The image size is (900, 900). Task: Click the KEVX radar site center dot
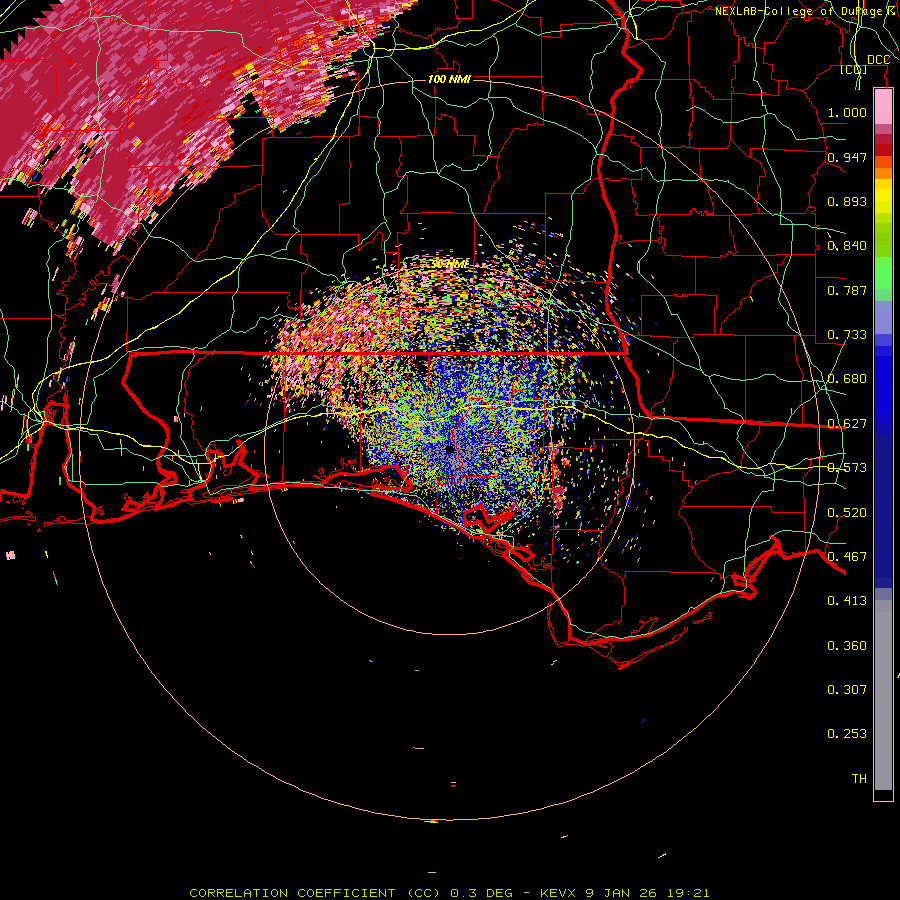[x=449, y=449]
